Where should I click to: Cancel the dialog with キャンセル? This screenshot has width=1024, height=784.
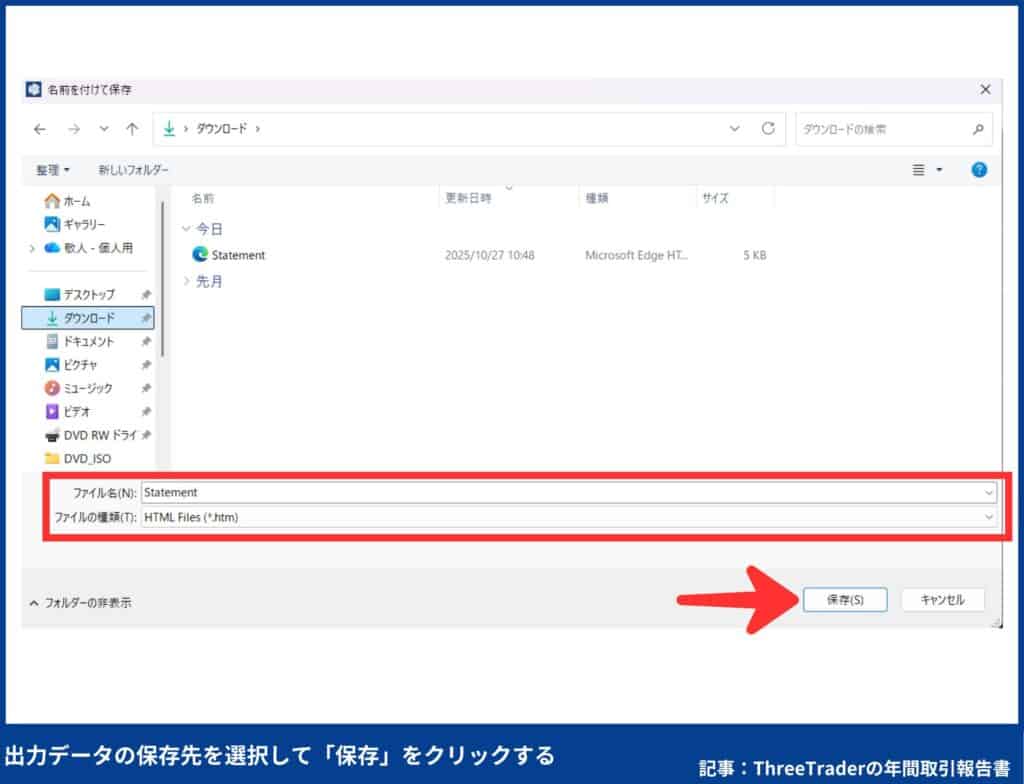click(x=944, y=600)
